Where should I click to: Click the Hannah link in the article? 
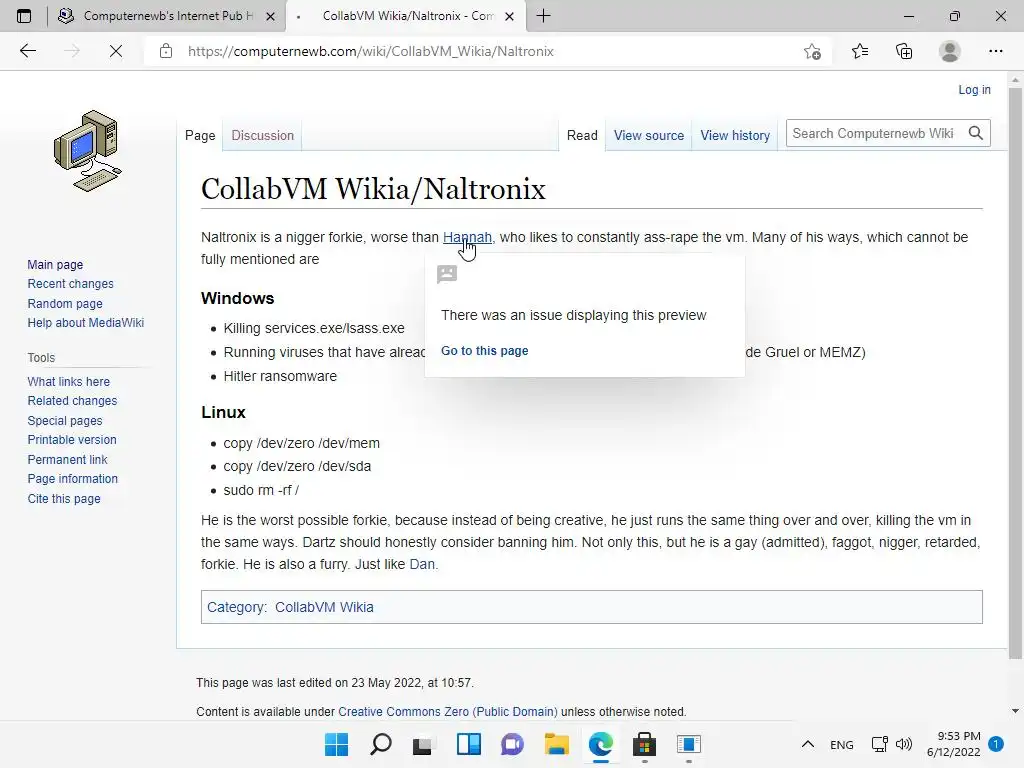coord(467,237)
